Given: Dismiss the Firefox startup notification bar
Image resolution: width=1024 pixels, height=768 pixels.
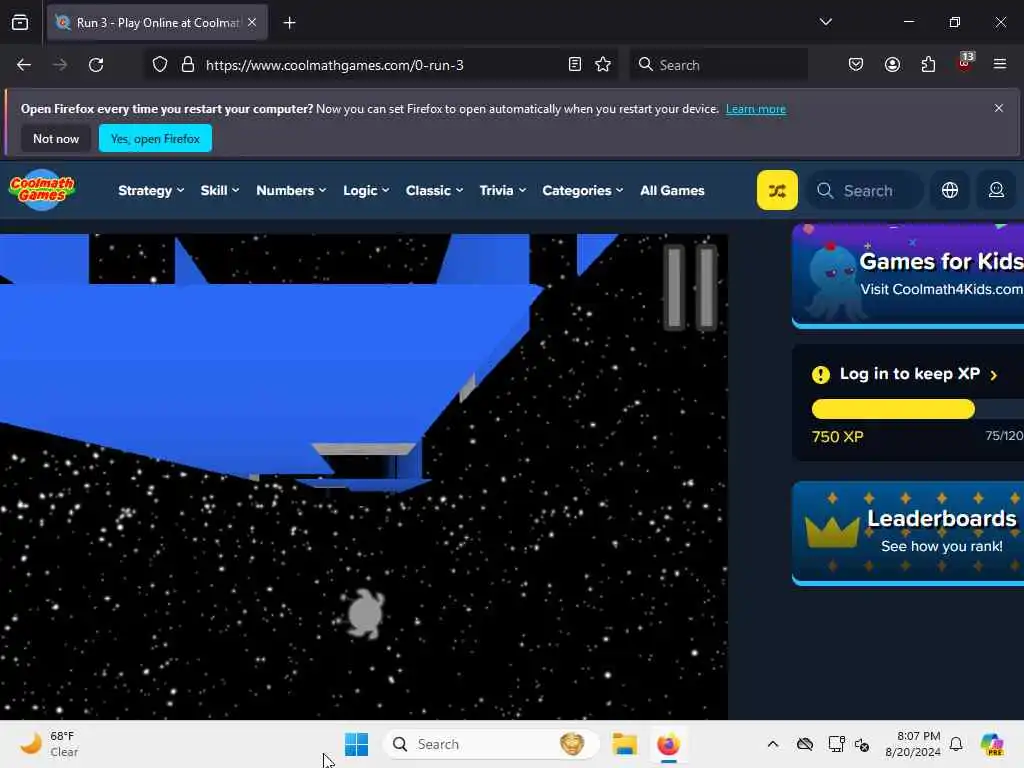Looking at the screenshot, I should (999, 108).
